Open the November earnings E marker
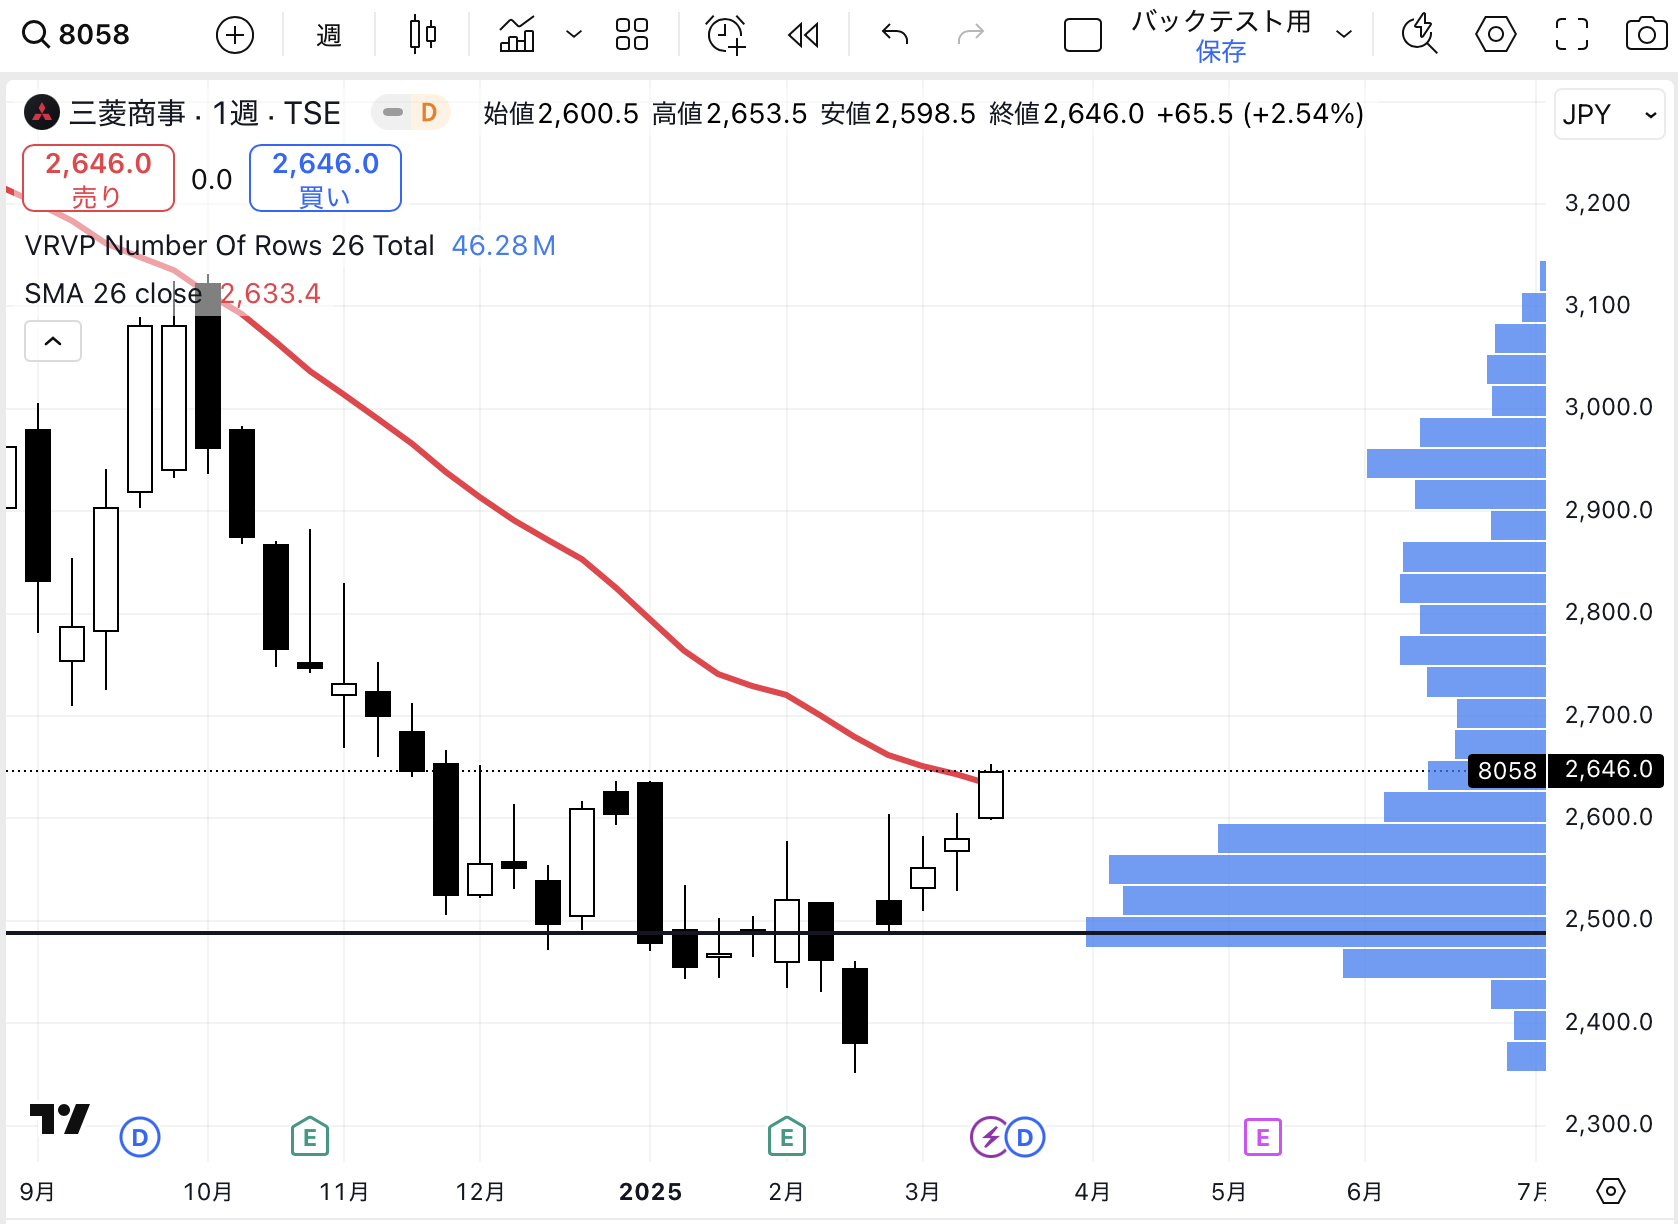 310,1137
